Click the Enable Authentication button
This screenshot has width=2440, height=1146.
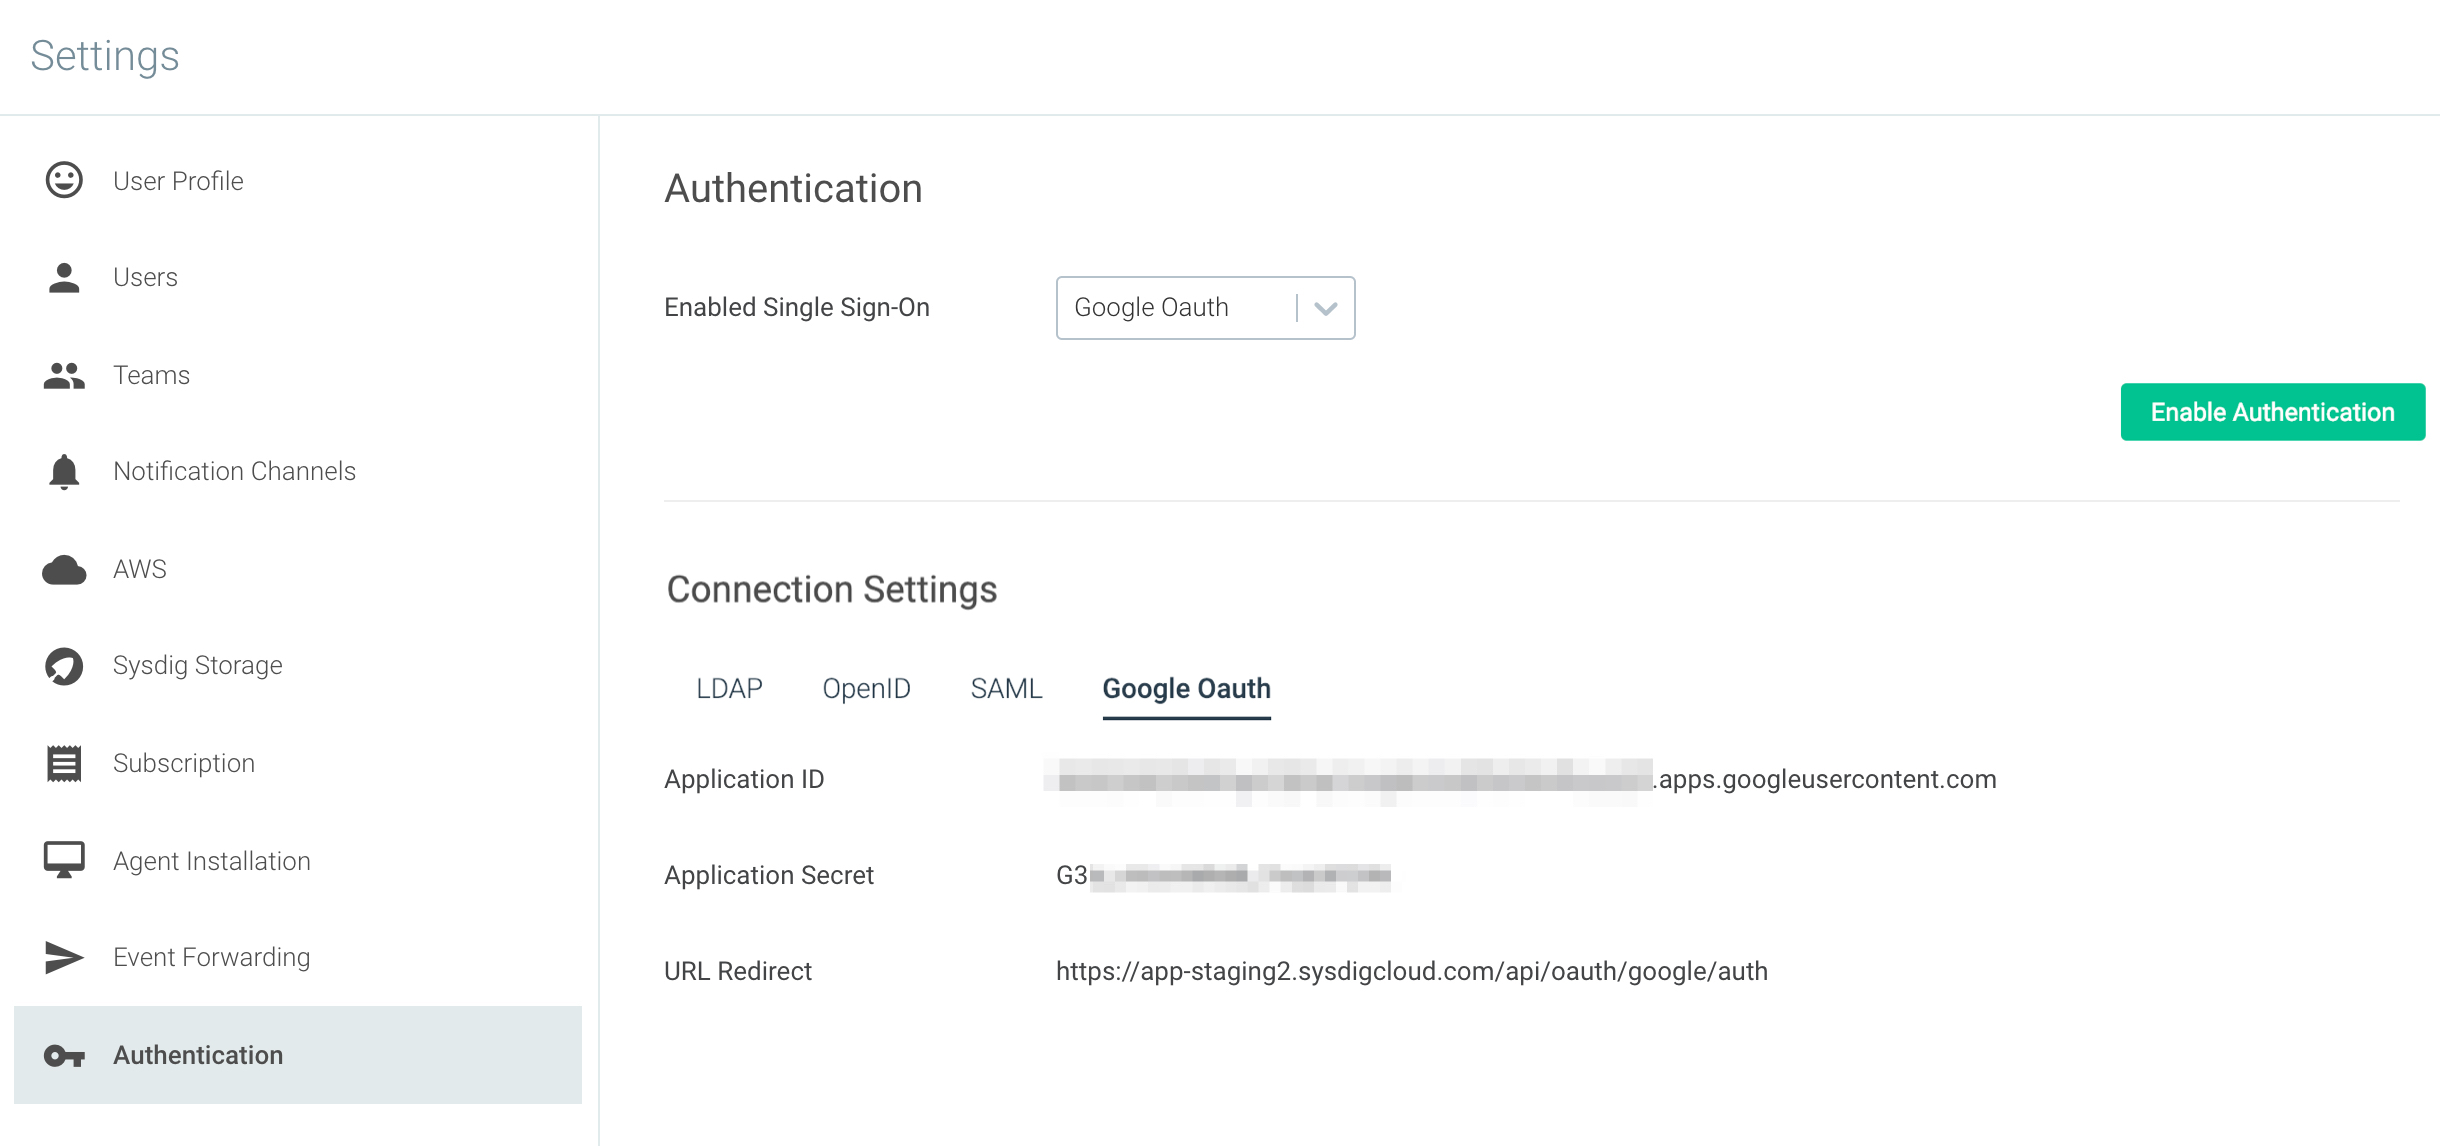(x=2272, y=412)
